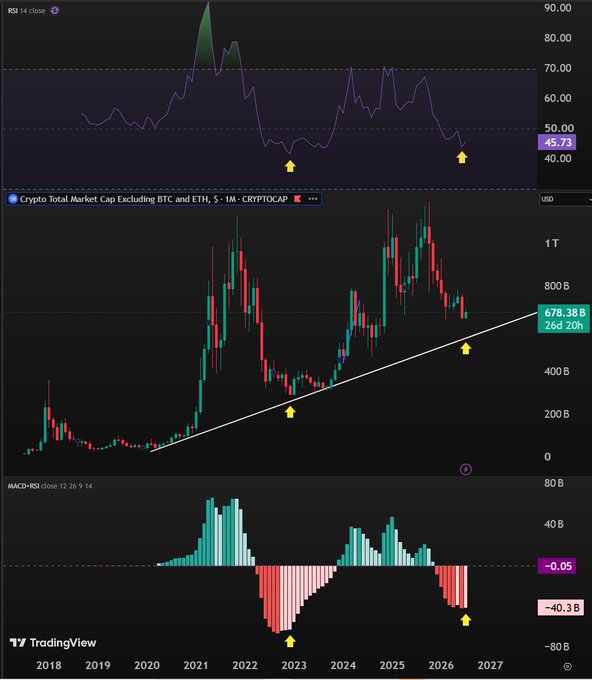592x680 pixels.
Task: Open the USD currency dropdown
Action: click(566, 199)
